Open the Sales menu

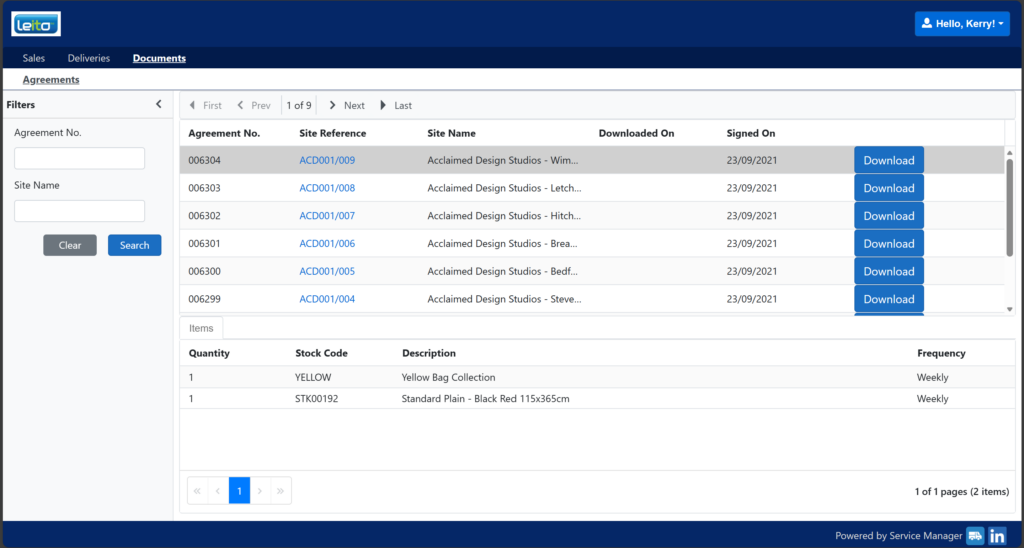coord(34,58)
